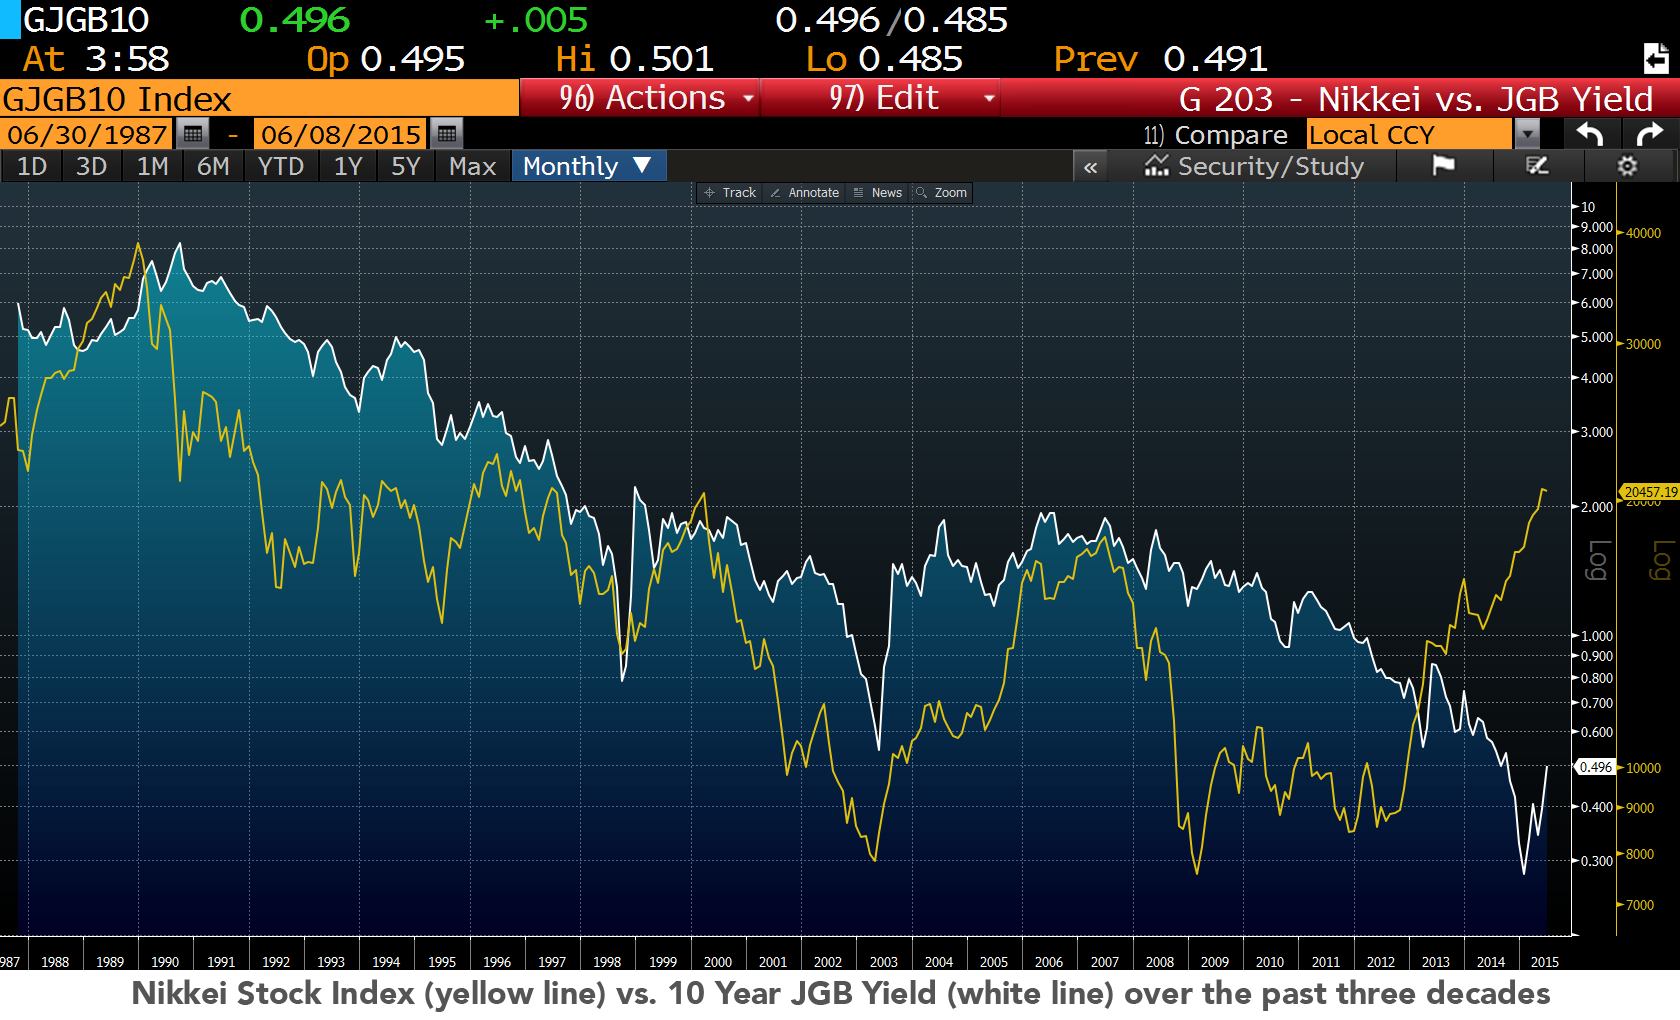Open the Local CCY currency dropdown arrow
1680x1020 pixels.
(1527, 134)
